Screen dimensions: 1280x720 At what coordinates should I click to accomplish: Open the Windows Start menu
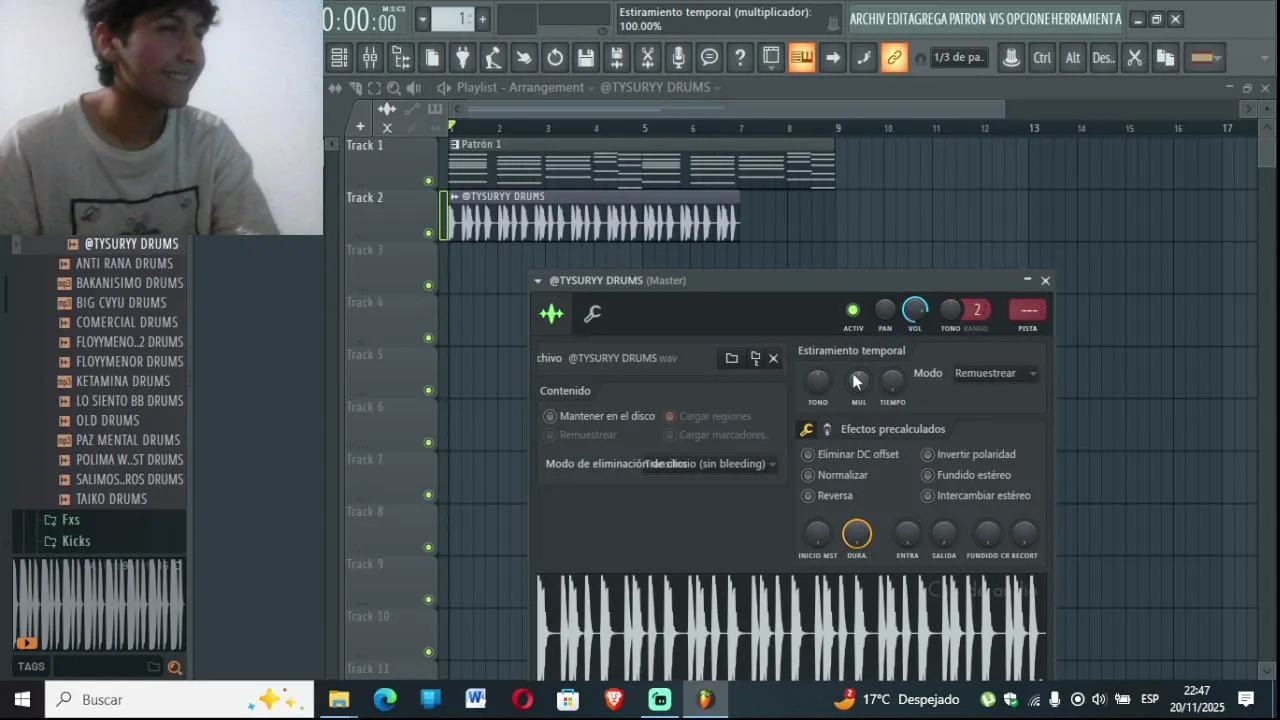[x=22, y=700]
